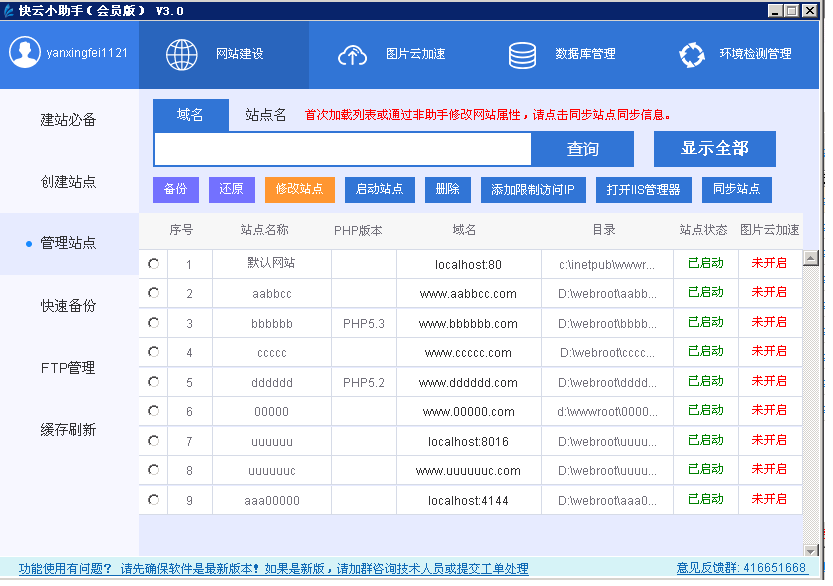833x586 pixels.
Task: Open the 网站建设 module via globe icon
Action: (182, 55)
